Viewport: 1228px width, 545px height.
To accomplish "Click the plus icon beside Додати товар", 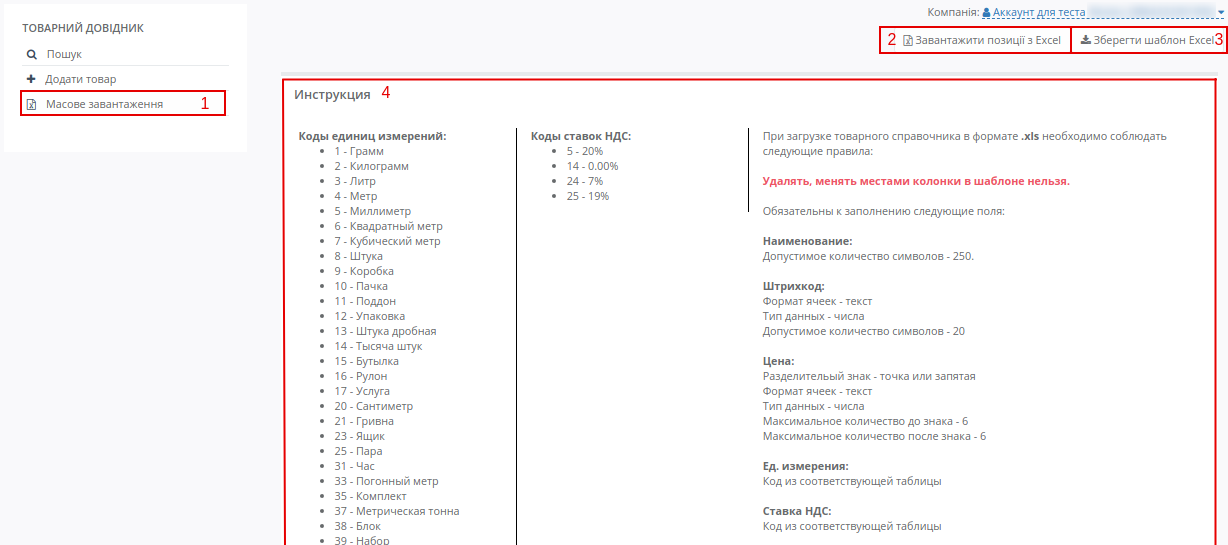I will click(x=31, y=79).
